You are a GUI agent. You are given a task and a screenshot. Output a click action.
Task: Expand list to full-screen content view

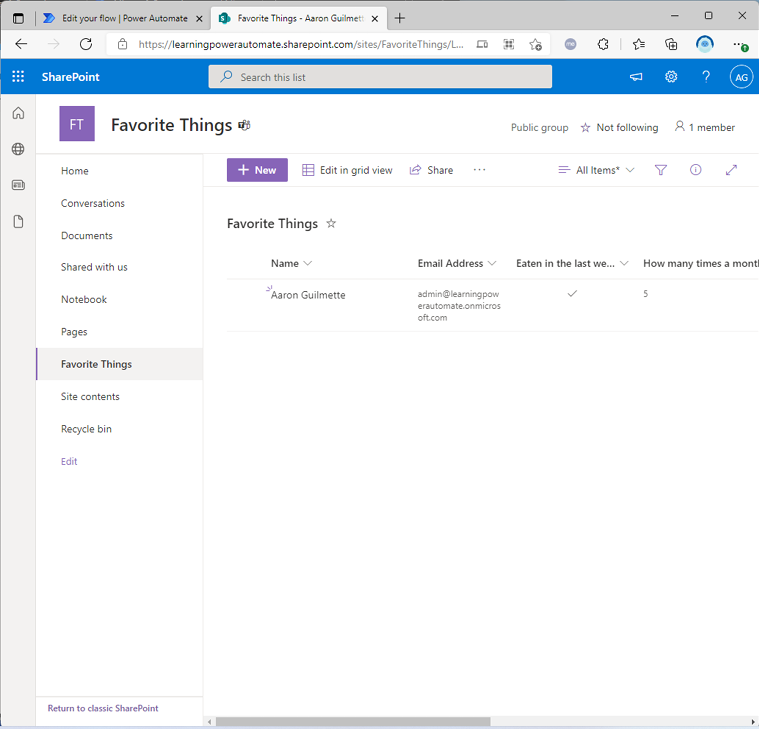pos(731,170)
